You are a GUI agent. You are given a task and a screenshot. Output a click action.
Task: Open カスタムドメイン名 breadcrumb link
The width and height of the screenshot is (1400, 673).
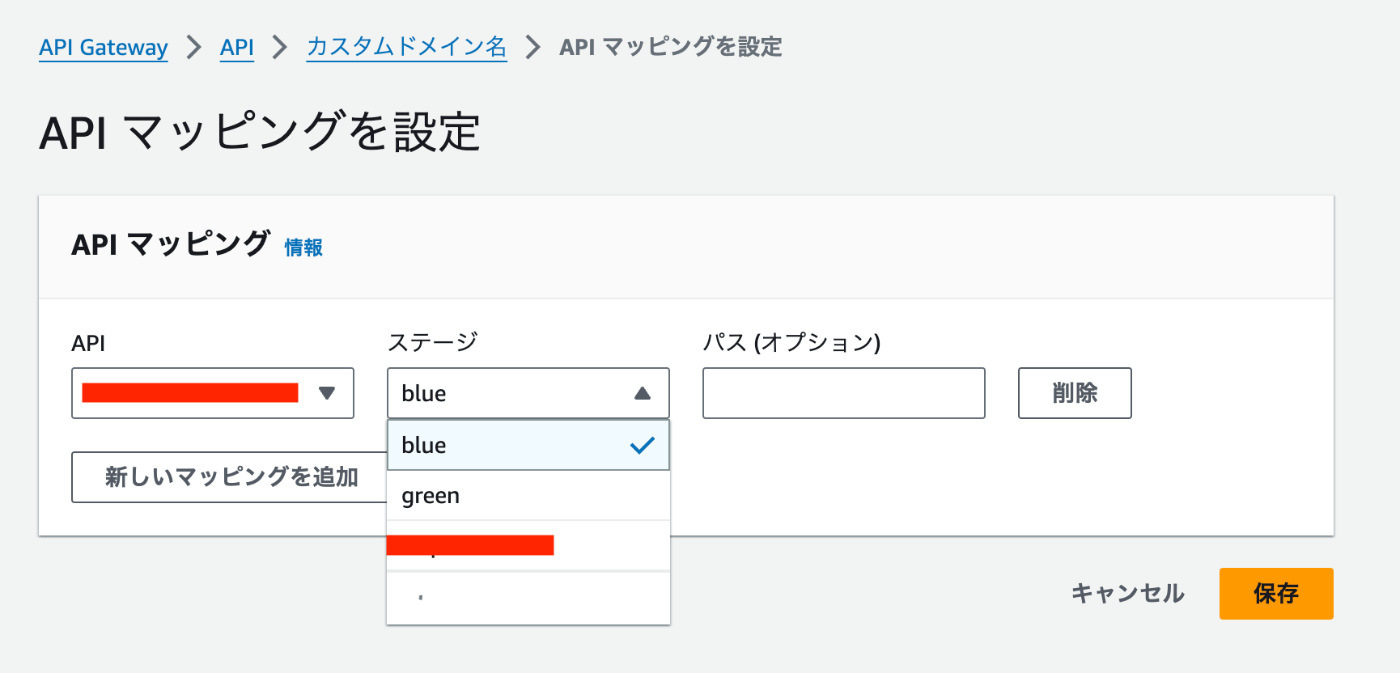[x=406, y=47]
